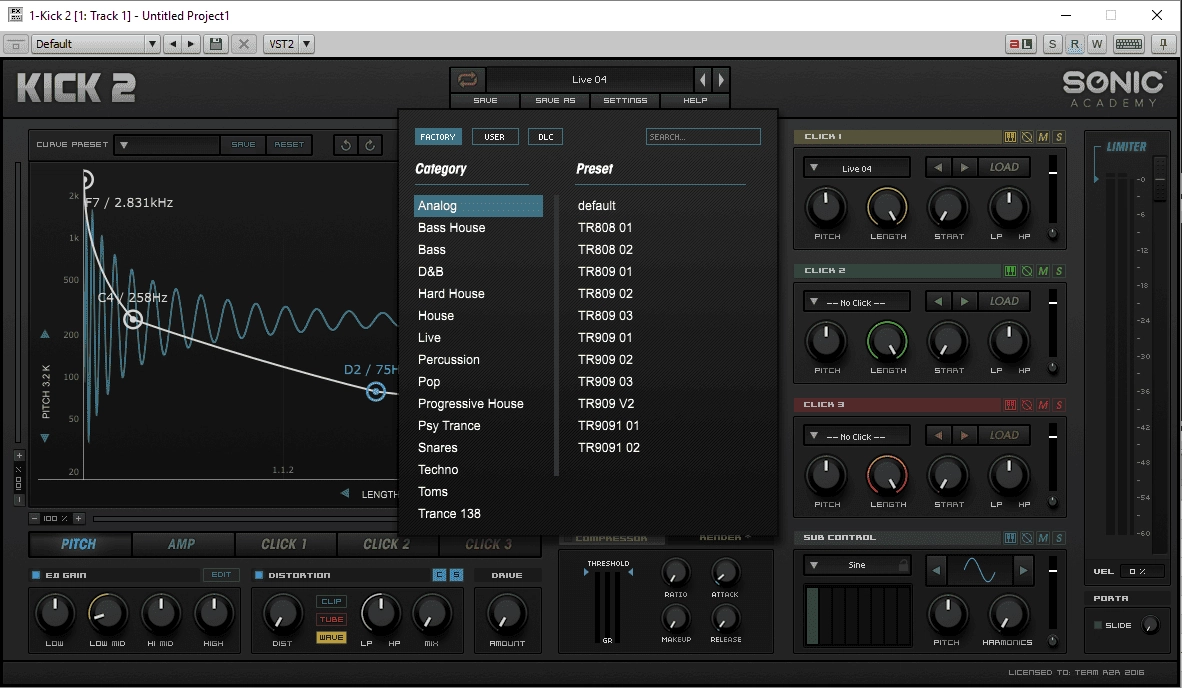Switch to the AMP tab
Image resolution: width=1182 pixels, height=688 pixels.
182,544
